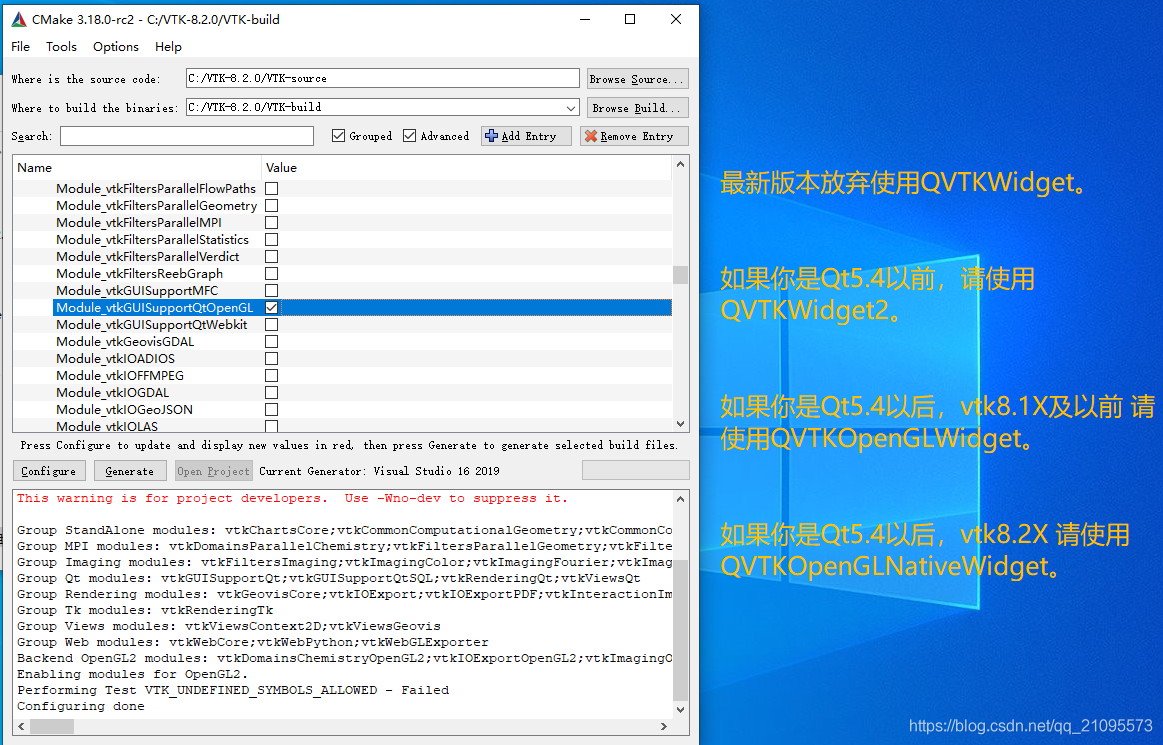Image resolution: width=1163 pixels, height=745 pixels.
Task: Open the Options menu
Action: [116, 47]
